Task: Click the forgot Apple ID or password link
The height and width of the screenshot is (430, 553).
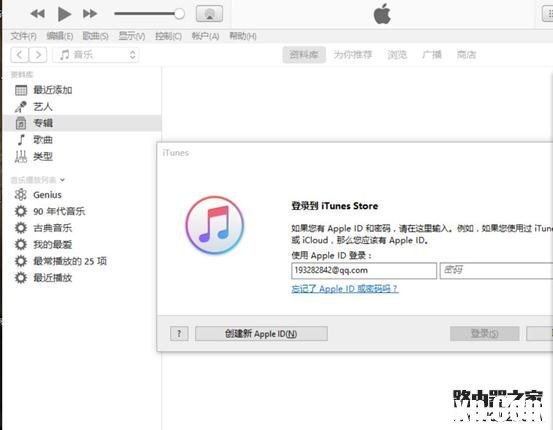Action: 345,289
